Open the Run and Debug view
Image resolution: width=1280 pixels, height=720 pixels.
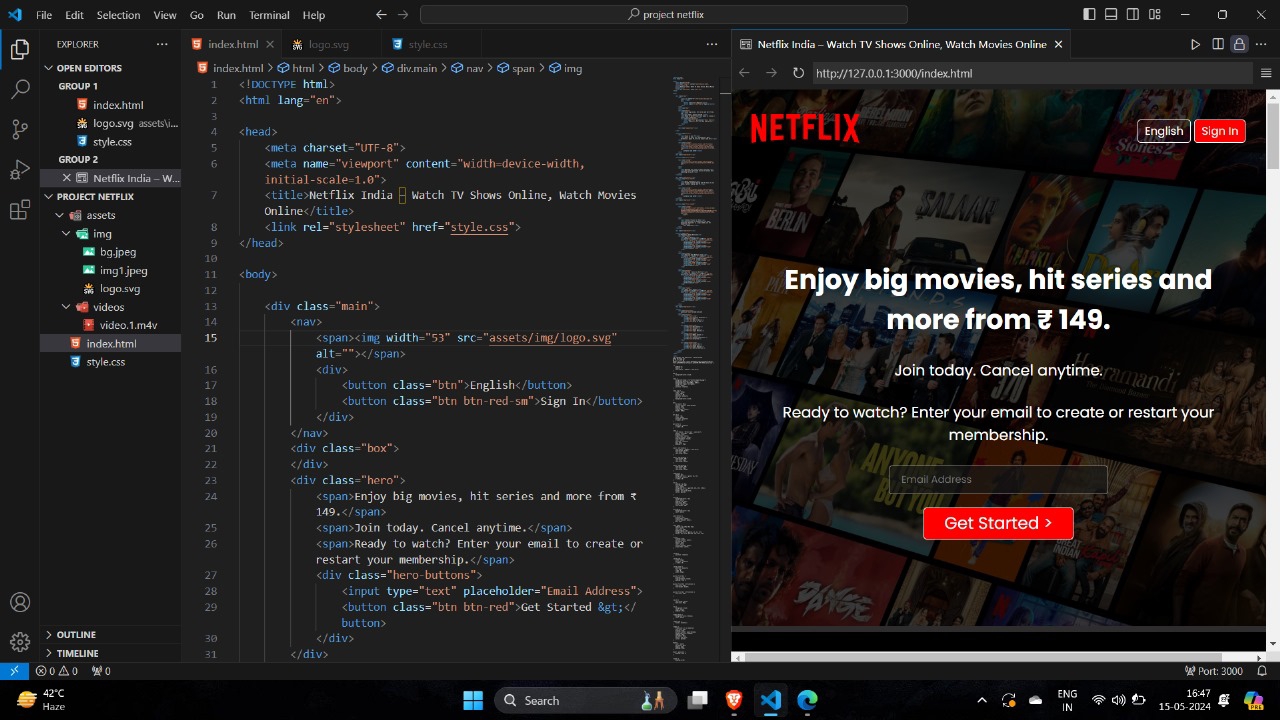[x=20, y=169]
